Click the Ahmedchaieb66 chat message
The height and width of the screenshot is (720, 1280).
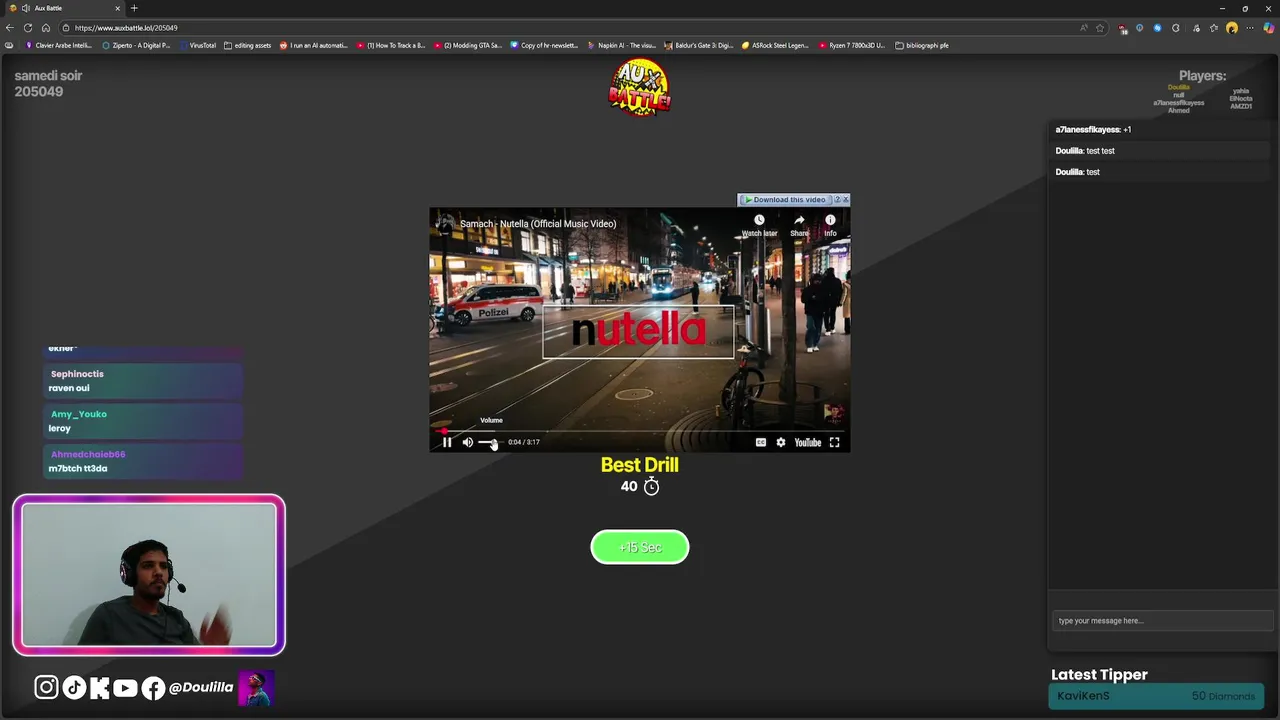143,461
